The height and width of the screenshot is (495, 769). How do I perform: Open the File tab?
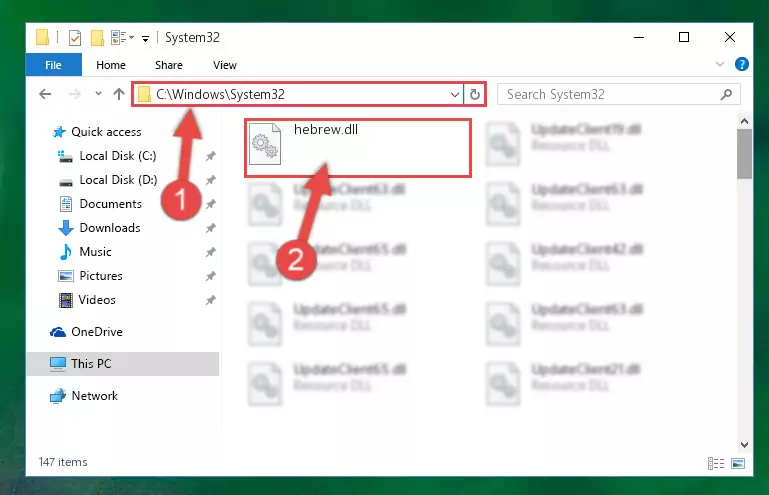(53, 65)
